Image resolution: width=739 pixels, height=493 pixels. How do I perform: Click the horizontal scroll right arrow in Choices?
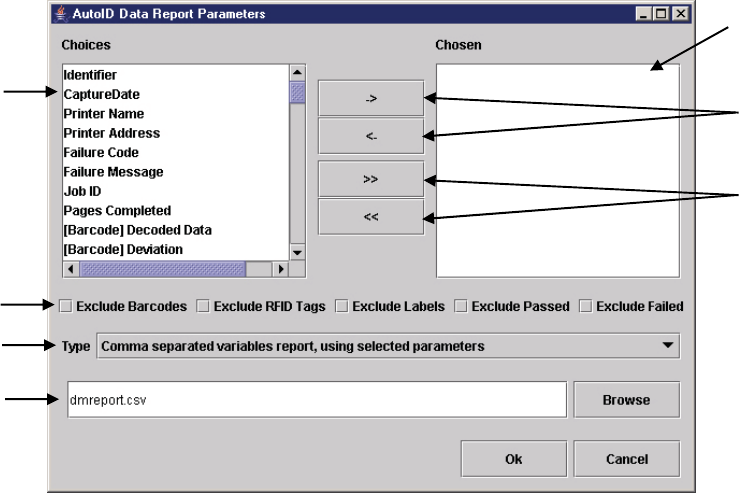[x=281, y=269]
